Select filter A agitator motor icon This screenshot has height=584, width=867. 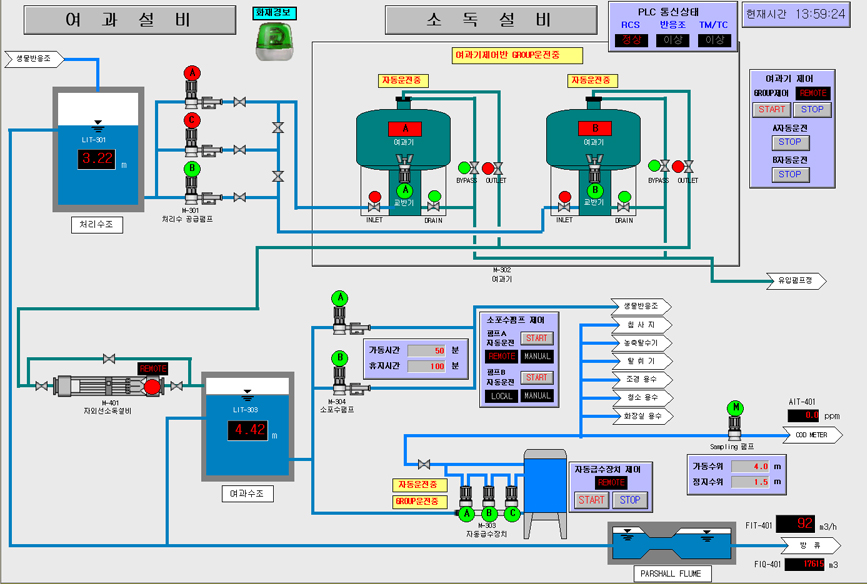(x=405, y=190)
